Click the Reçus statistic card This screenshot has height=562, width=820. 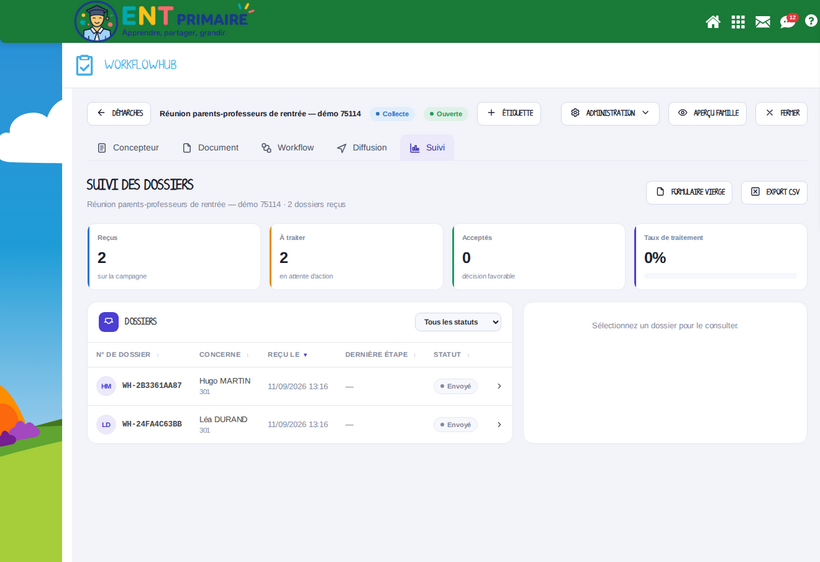click(174, 257)
